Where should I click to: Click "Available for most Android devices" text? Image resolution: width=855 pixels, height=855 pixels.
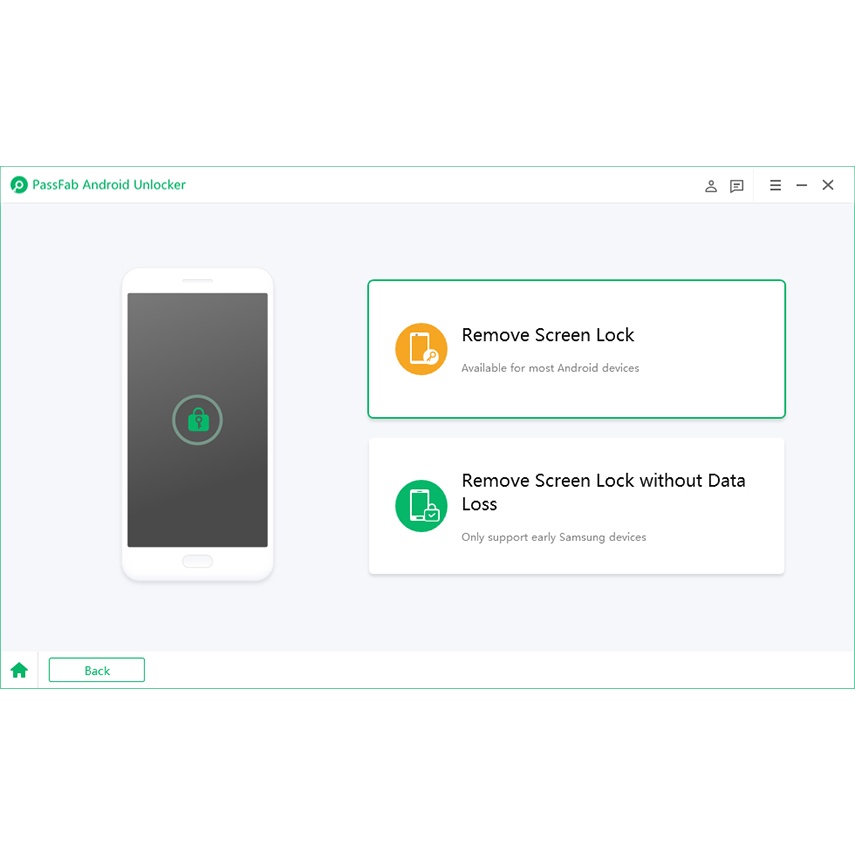coord(550,368)
